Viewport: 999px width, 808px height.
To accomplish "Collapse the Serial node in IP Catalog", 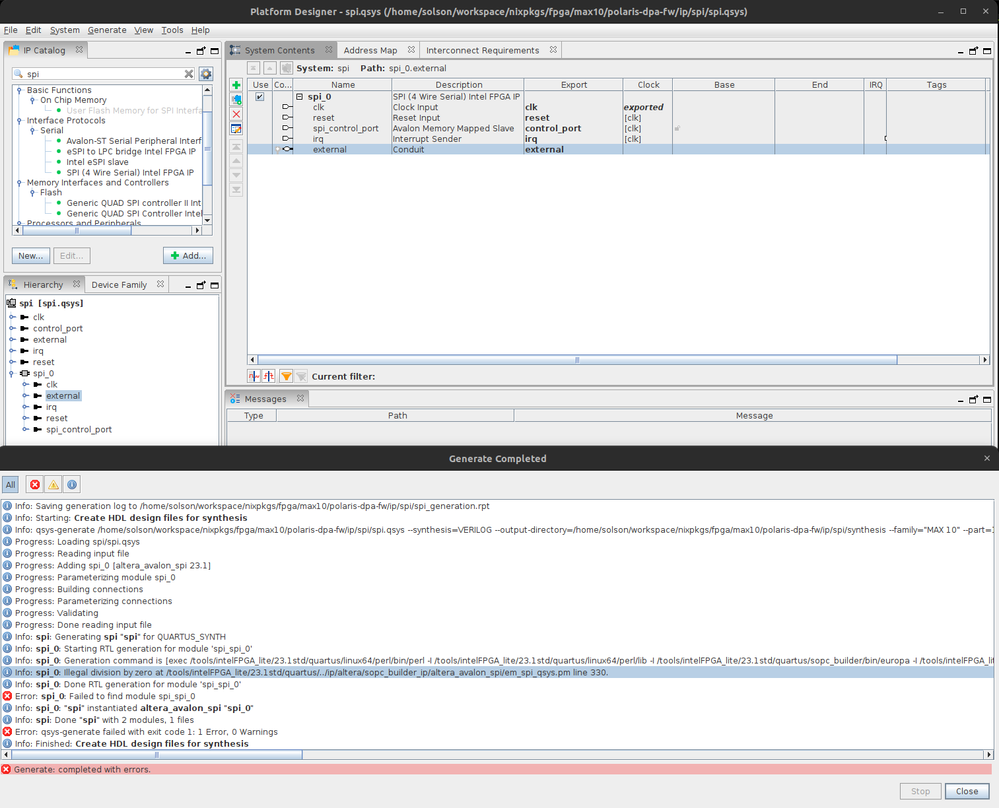I will click(x=32, y=131).
